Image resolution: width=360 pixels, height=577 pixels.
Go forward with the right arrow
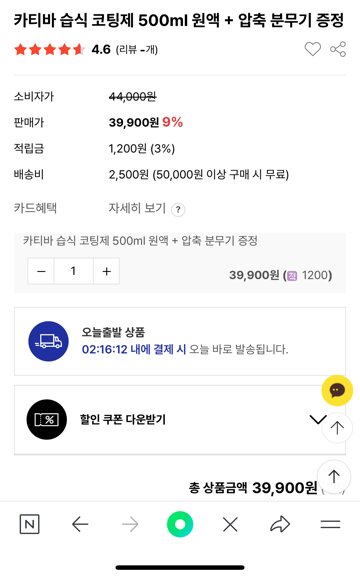(130, 524)
